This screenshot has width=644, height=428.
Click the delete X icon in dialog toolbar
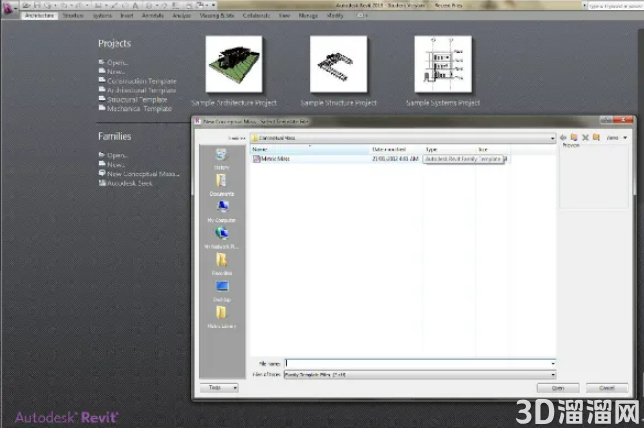pyautogui.click(x=585, y=138)
